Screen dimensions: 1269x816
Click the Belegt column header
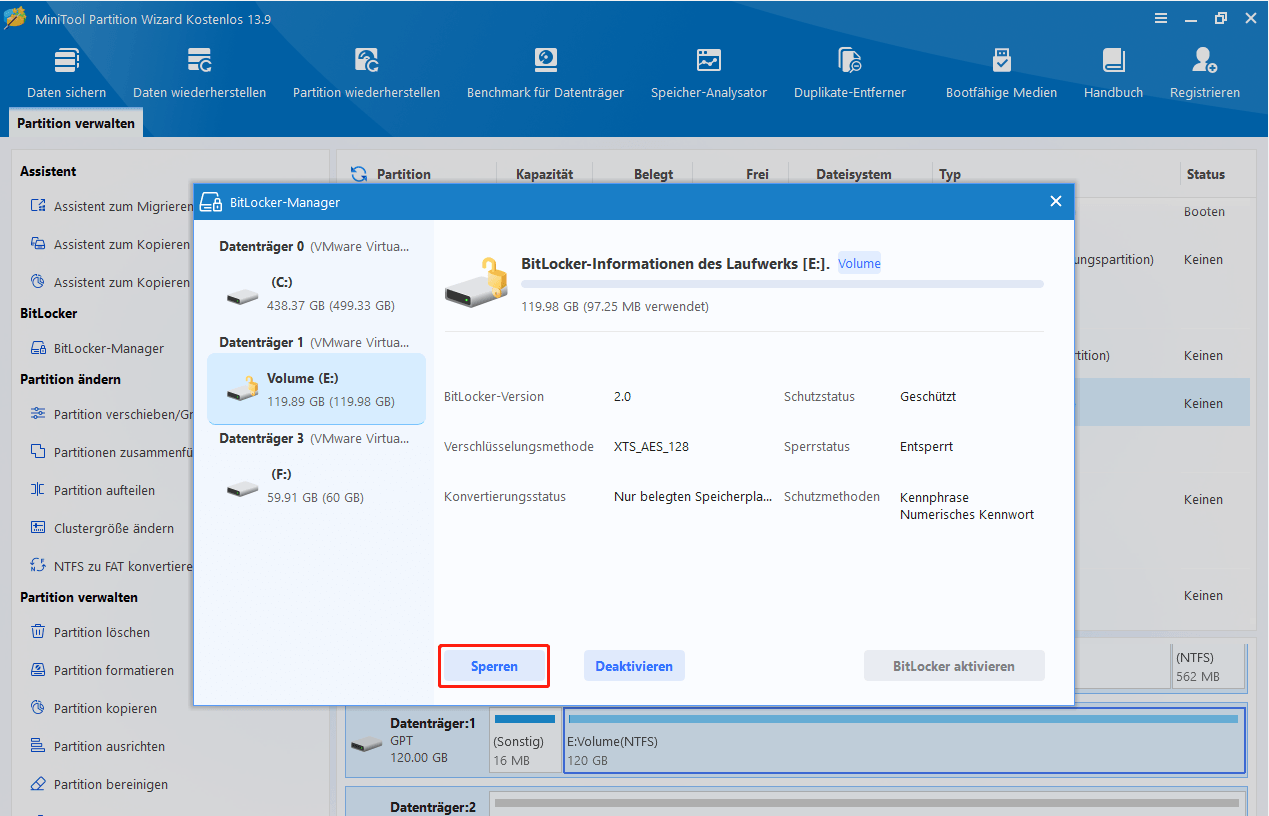(x=653, y=174)
